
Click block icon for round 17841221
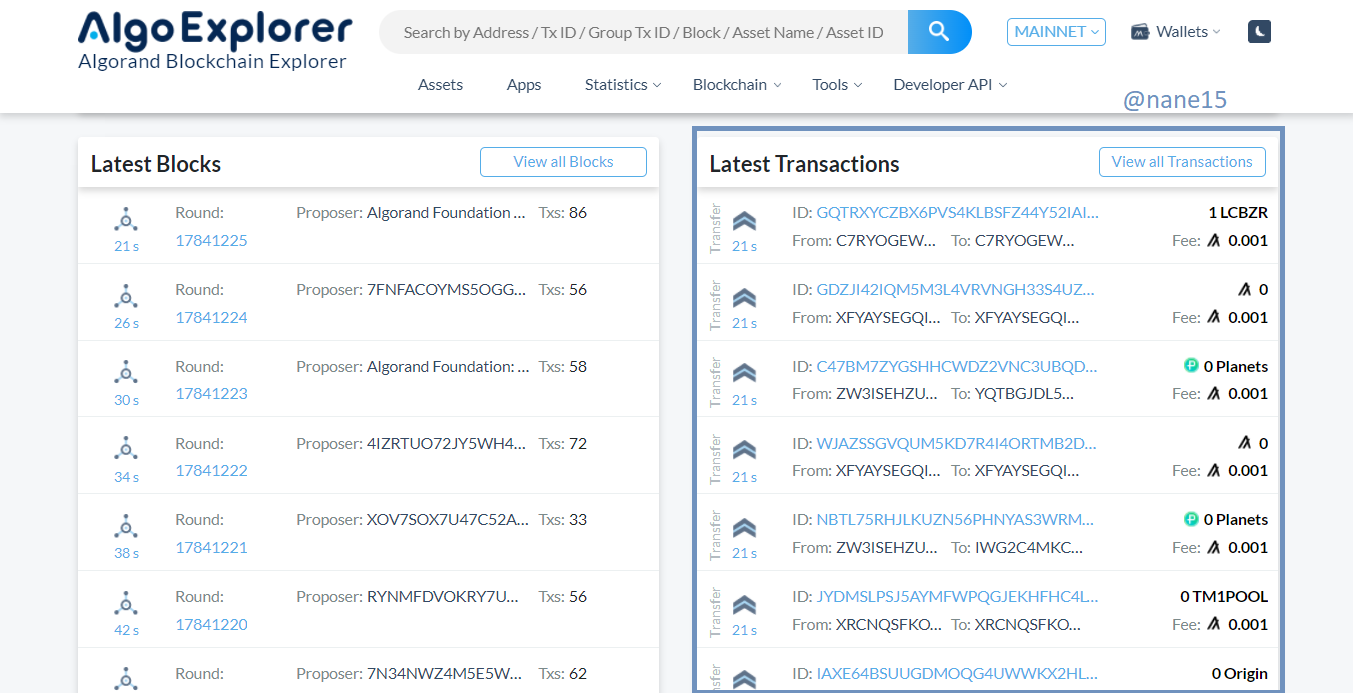coord(126,526)
